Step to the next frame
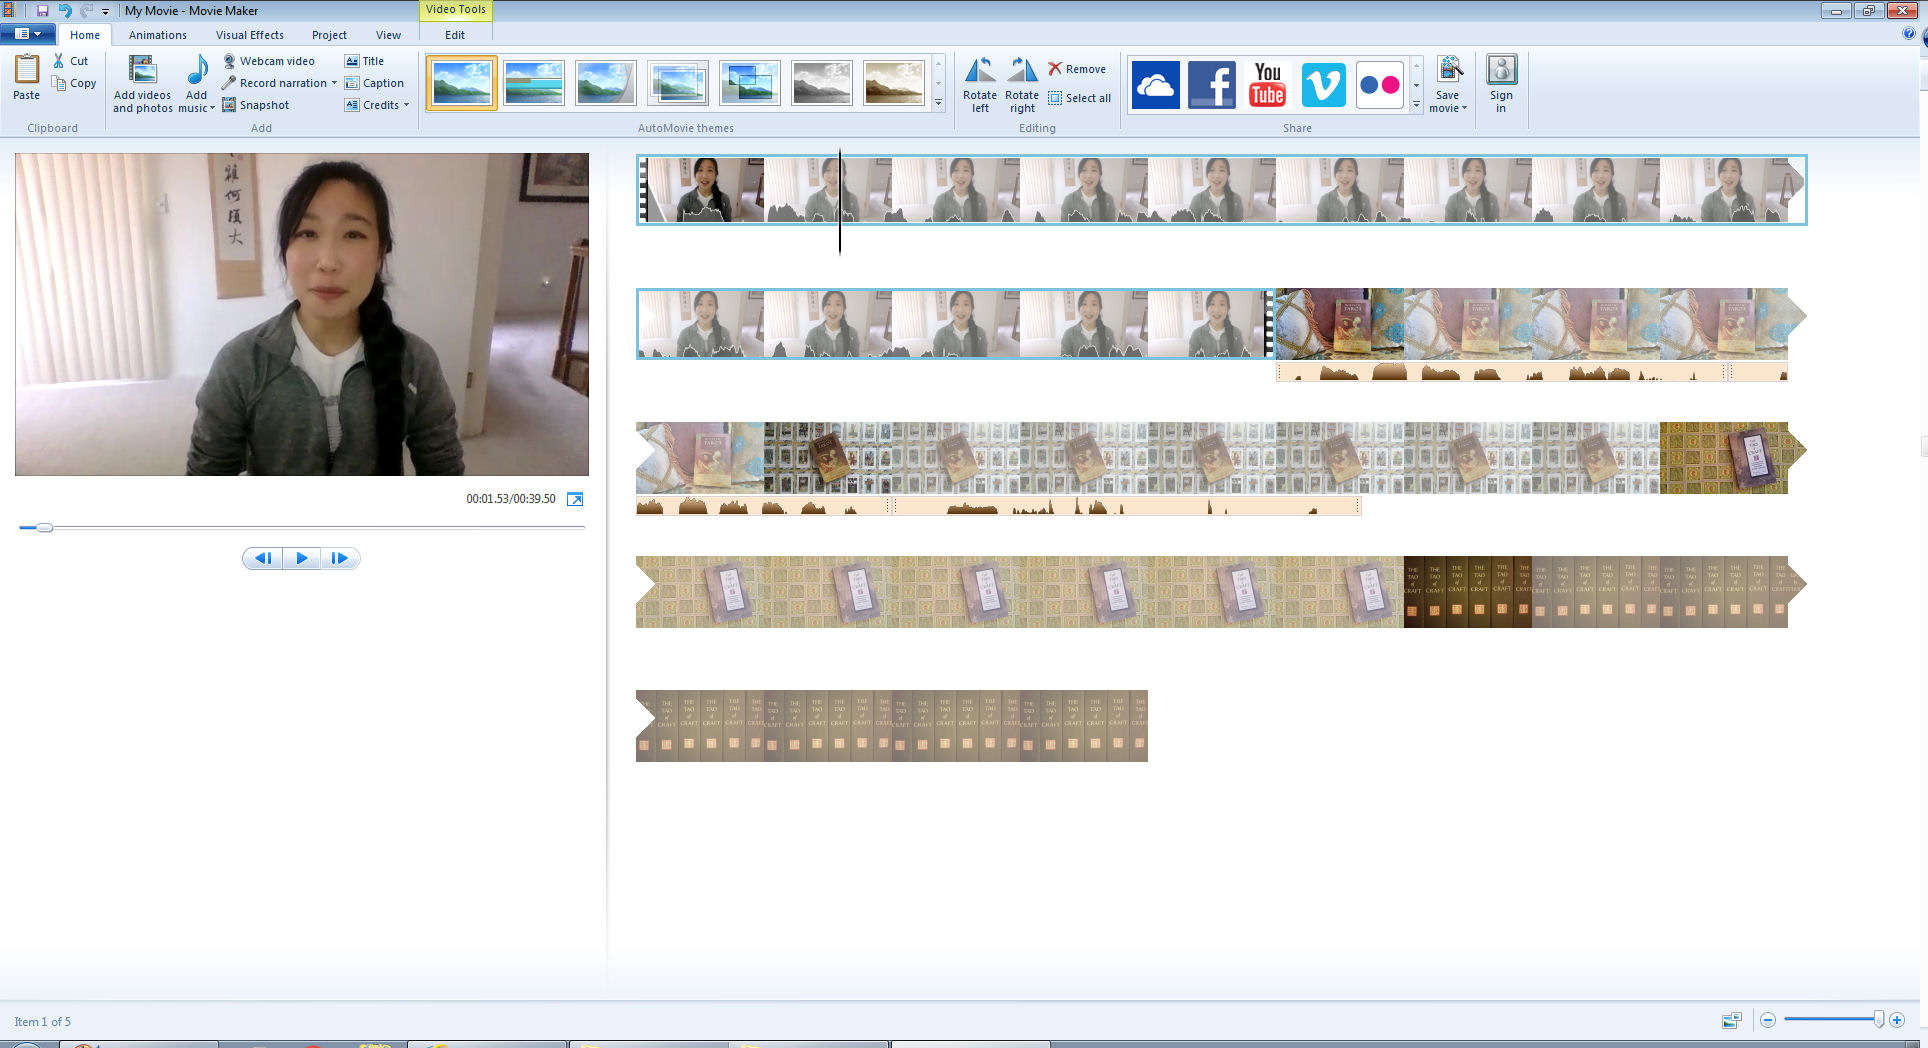 [x=340, y=558]
